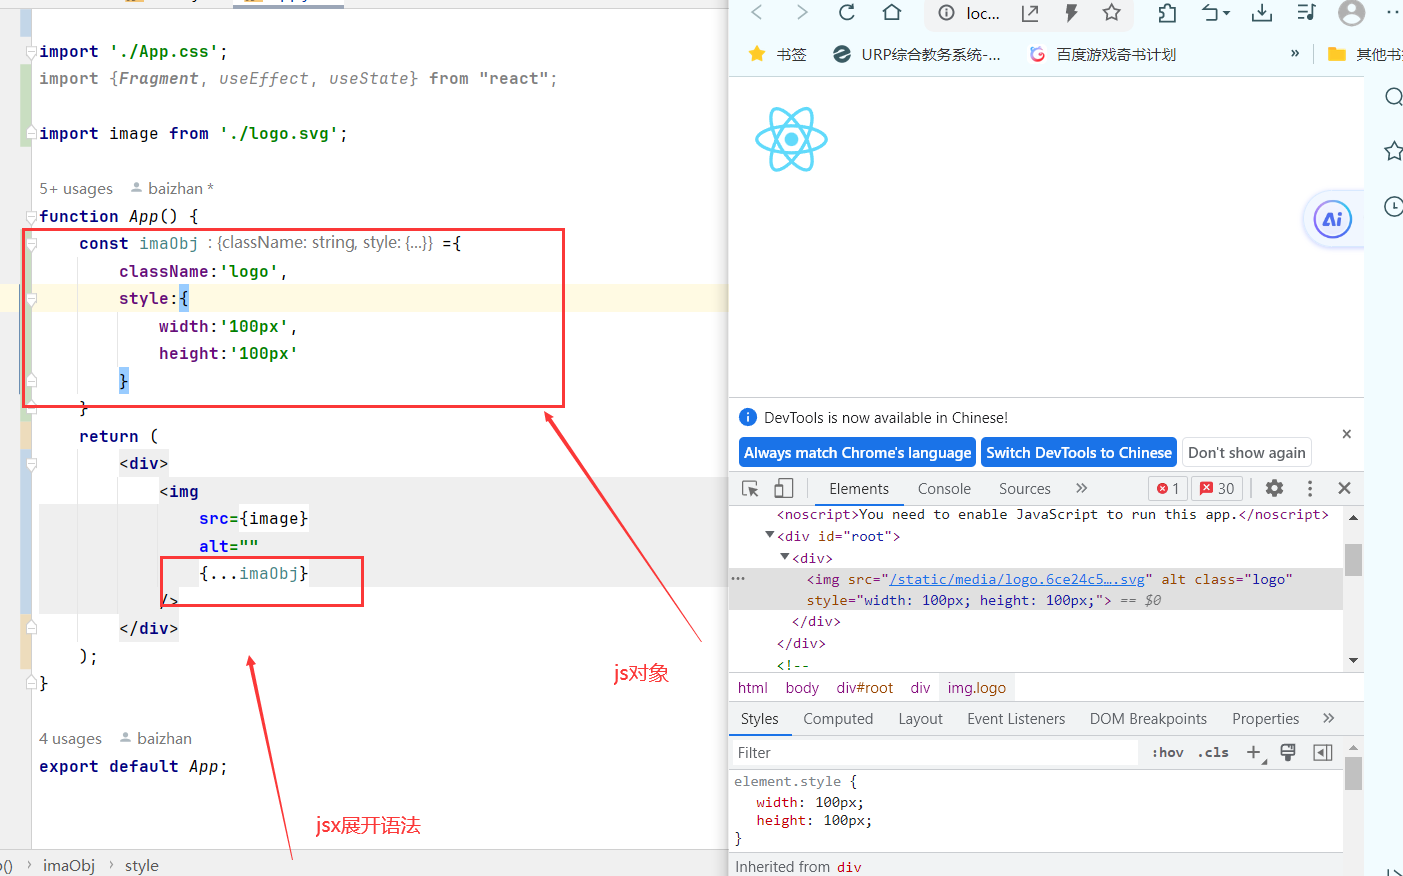
Task: Go forward in the browser
Action: pos(802,12)
